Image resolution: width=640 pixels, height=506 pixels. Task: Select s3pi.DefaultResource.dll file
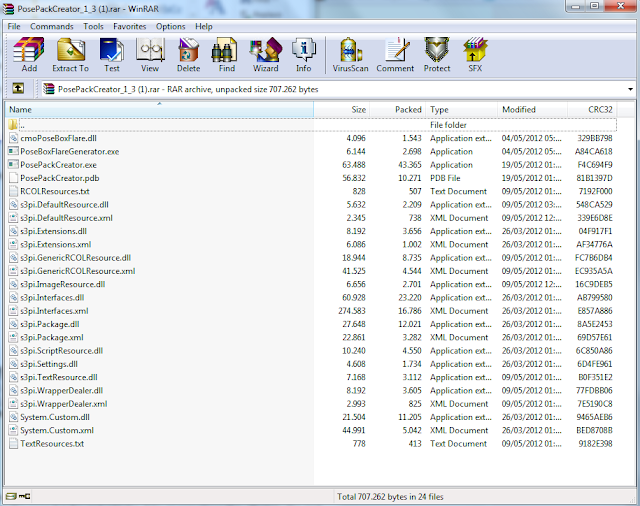(64, 205)
